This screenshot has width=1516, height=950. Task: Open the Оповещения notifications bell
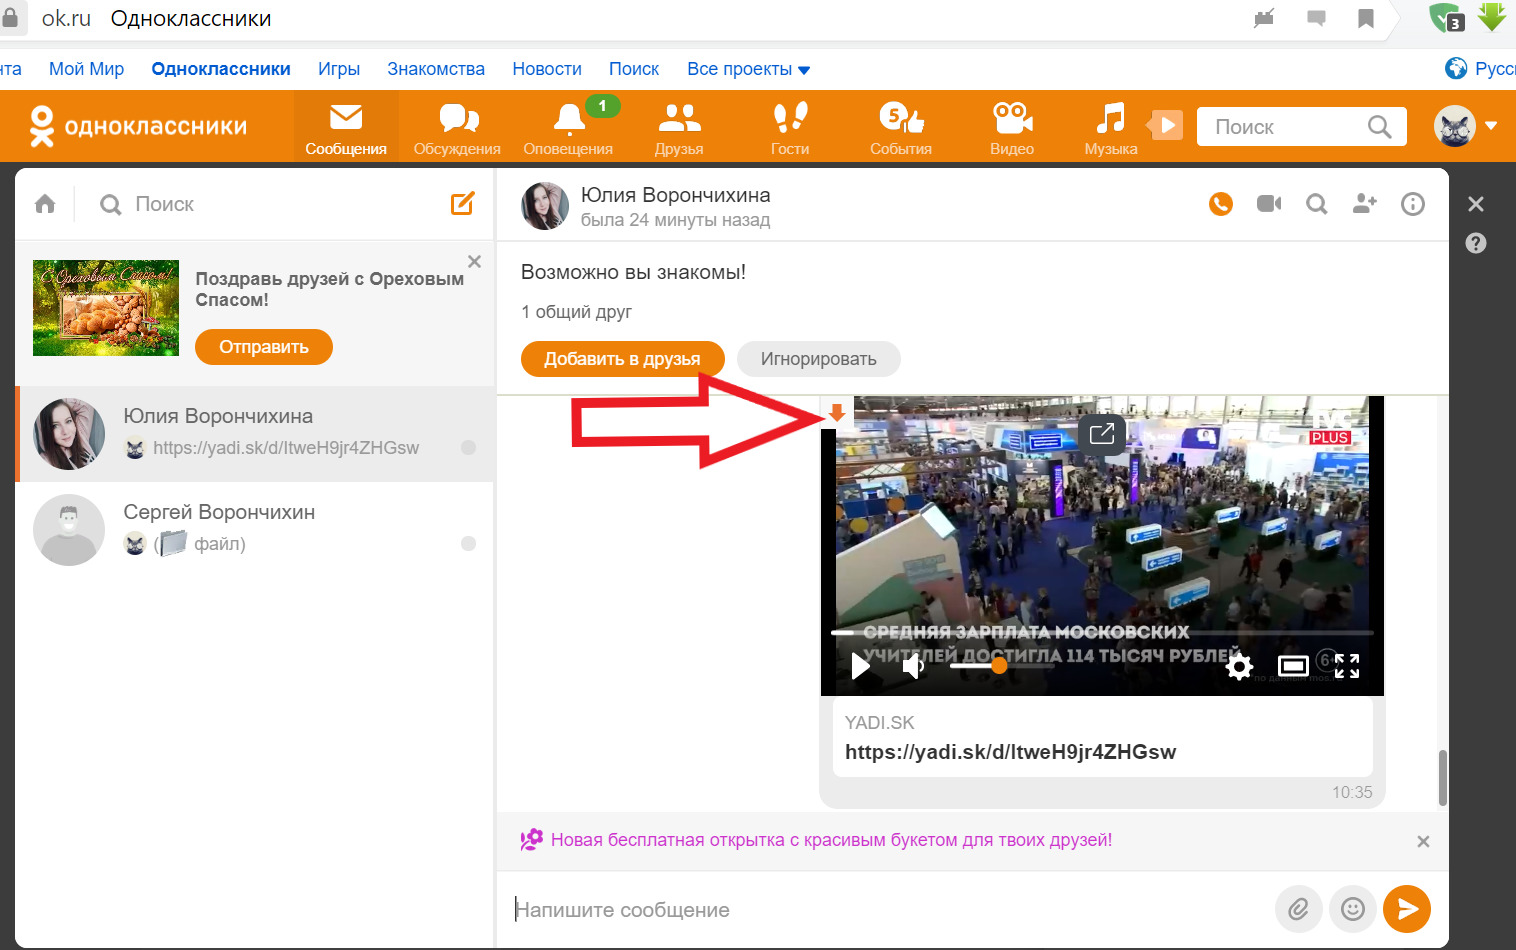(568, 128)
